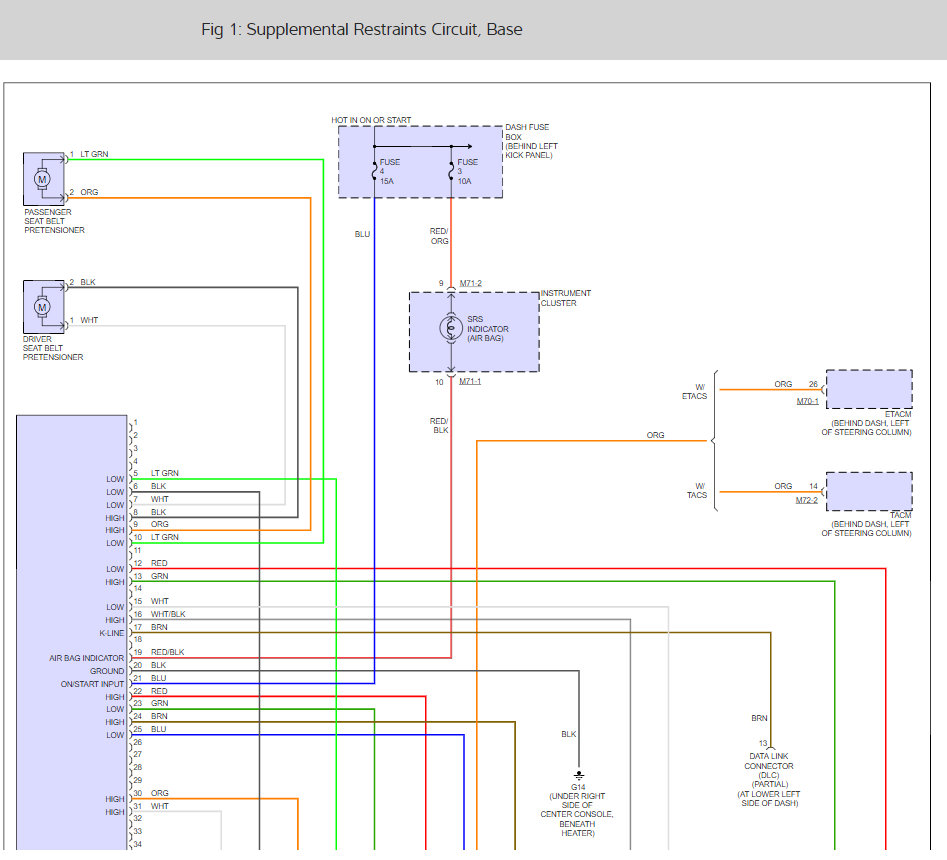Click the WHT label at driver pretensioner pin 1
The height and width of the screenshot is (860, 947).
pos(89,320)
